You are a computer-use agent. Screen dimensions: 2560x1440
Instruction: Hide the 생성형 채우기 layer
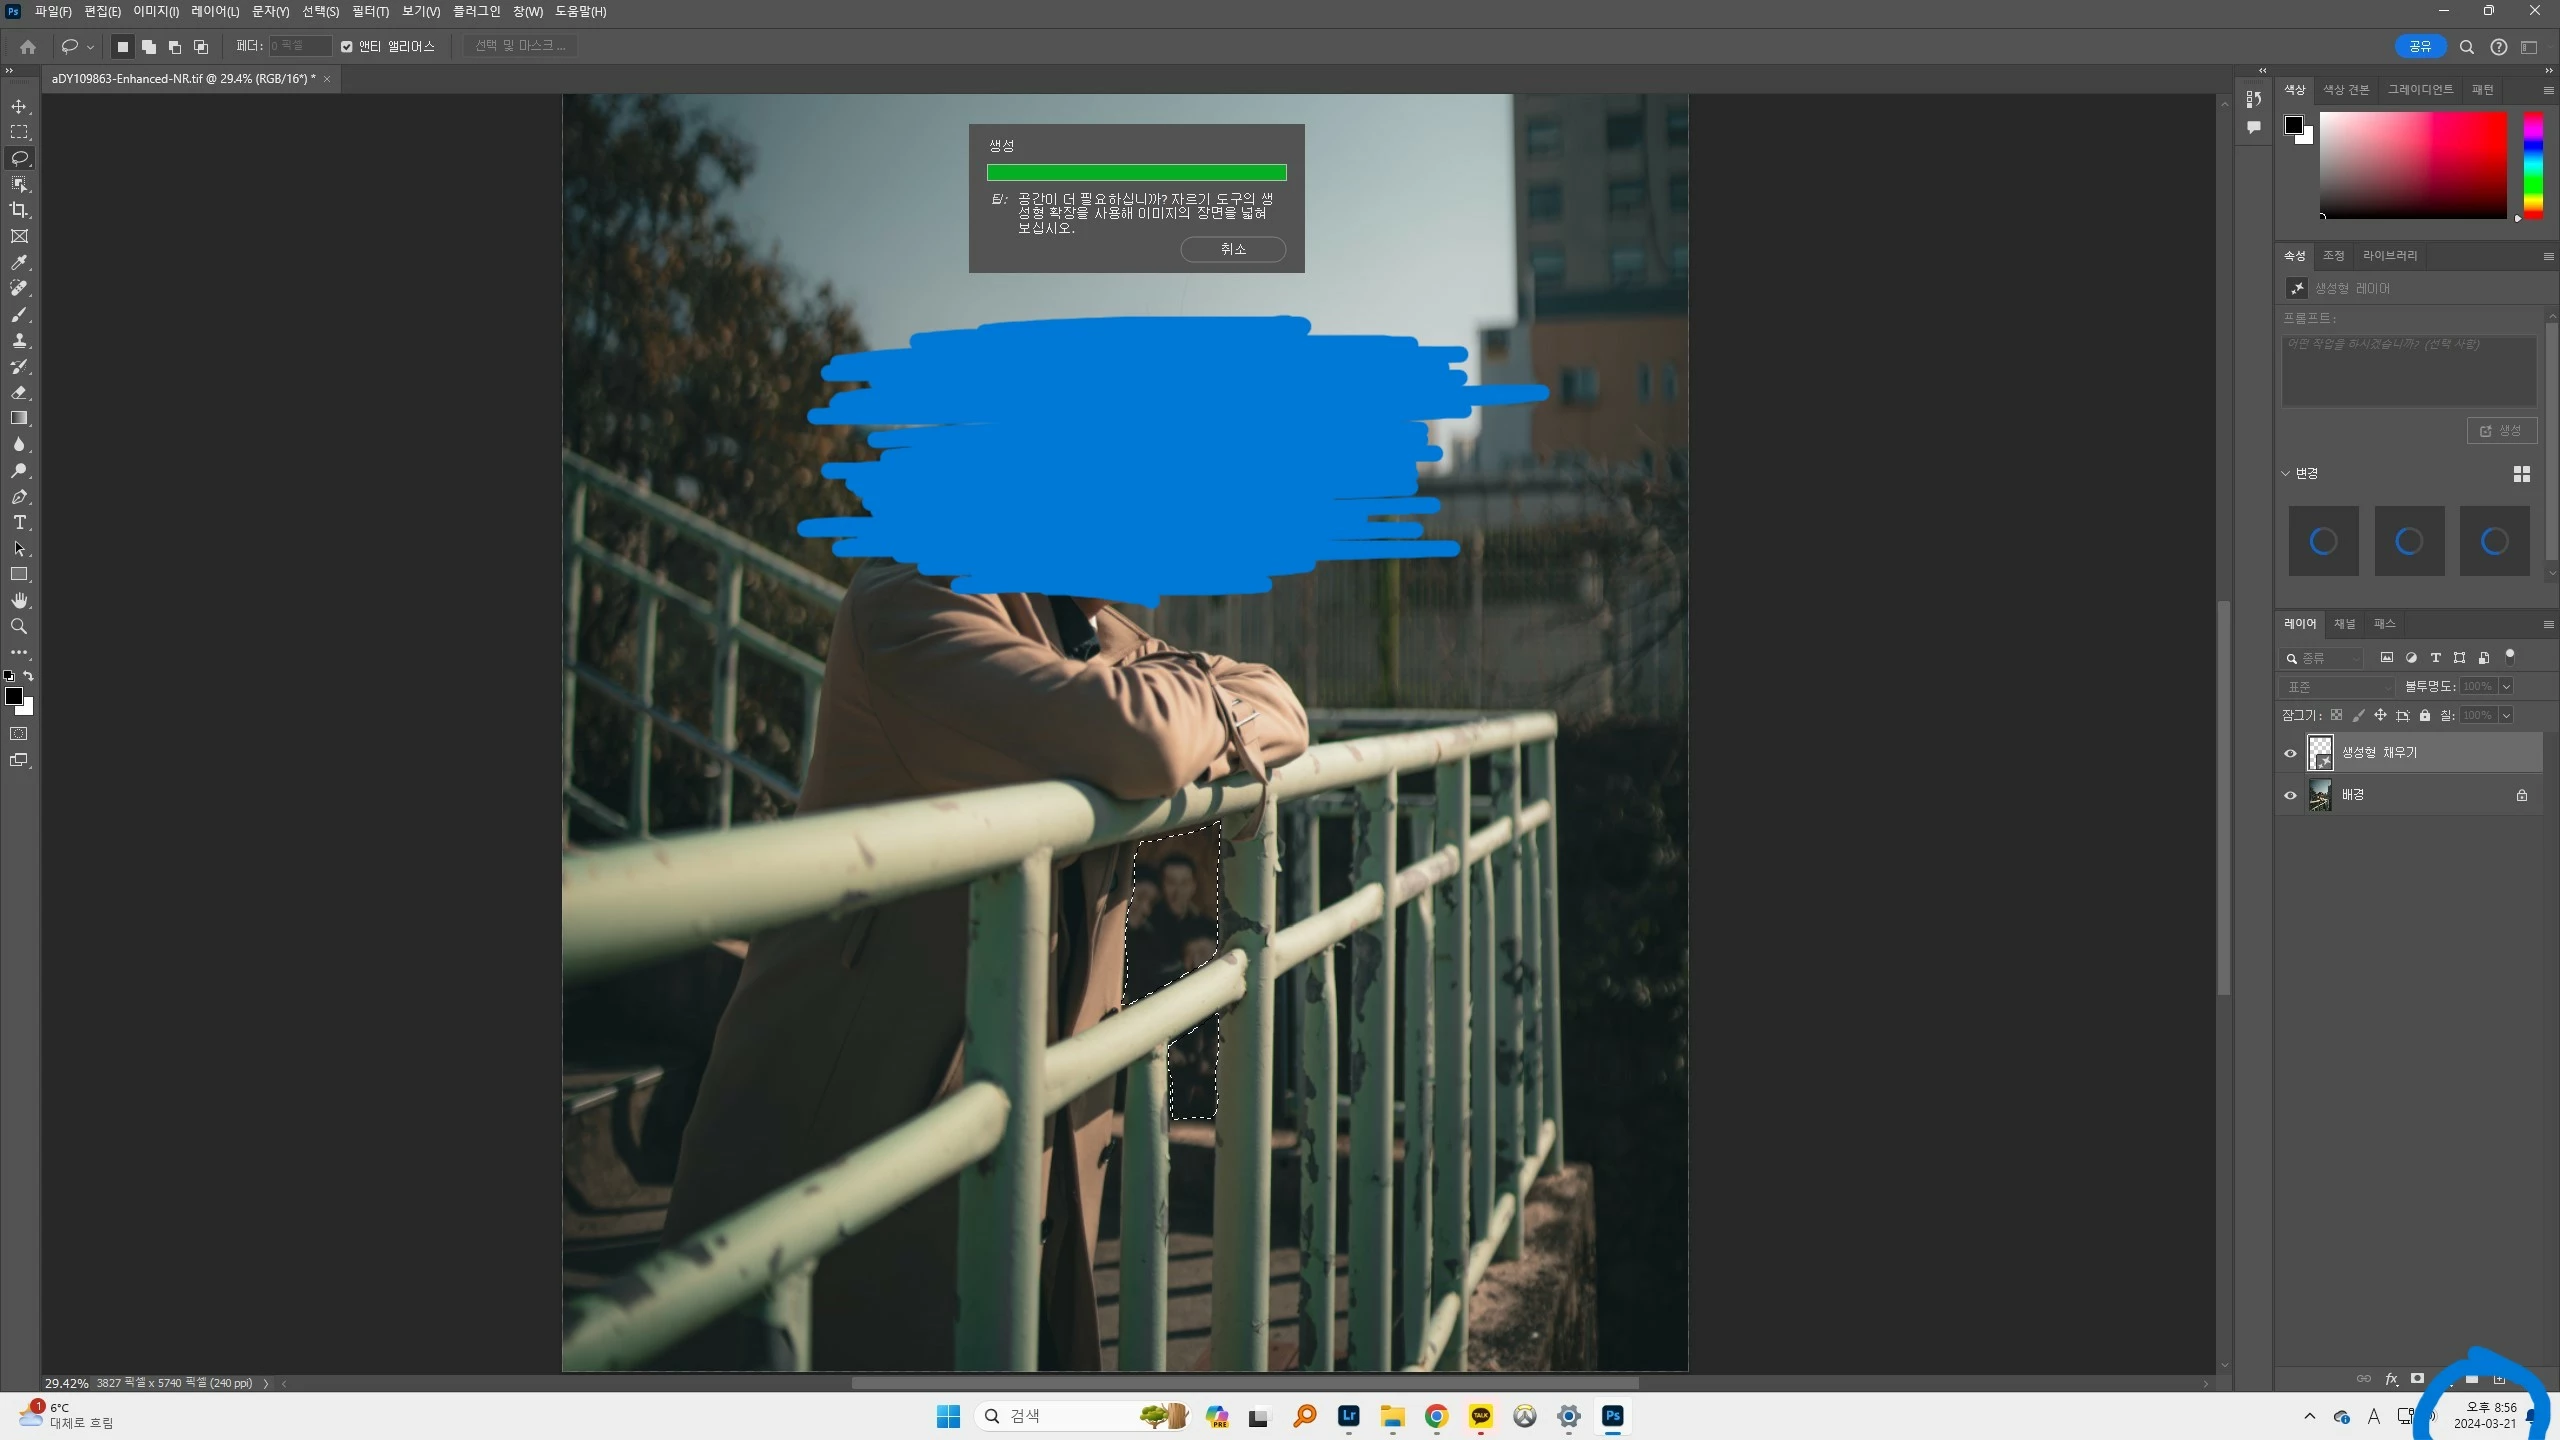coord(2290,753)
